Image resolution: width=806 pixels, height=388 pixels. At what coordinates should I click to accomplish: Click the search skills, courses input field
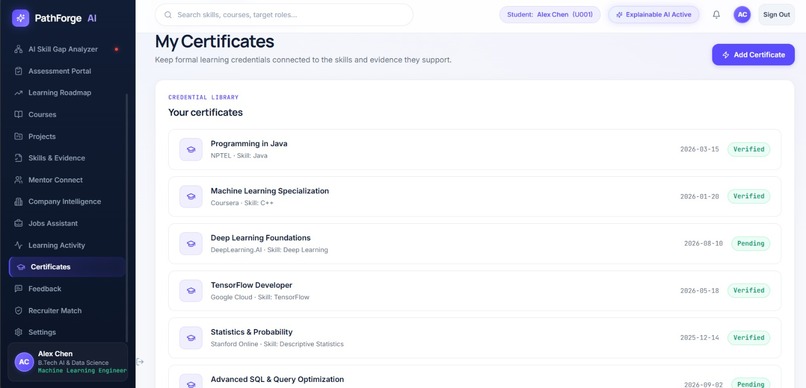coord(284,15)
